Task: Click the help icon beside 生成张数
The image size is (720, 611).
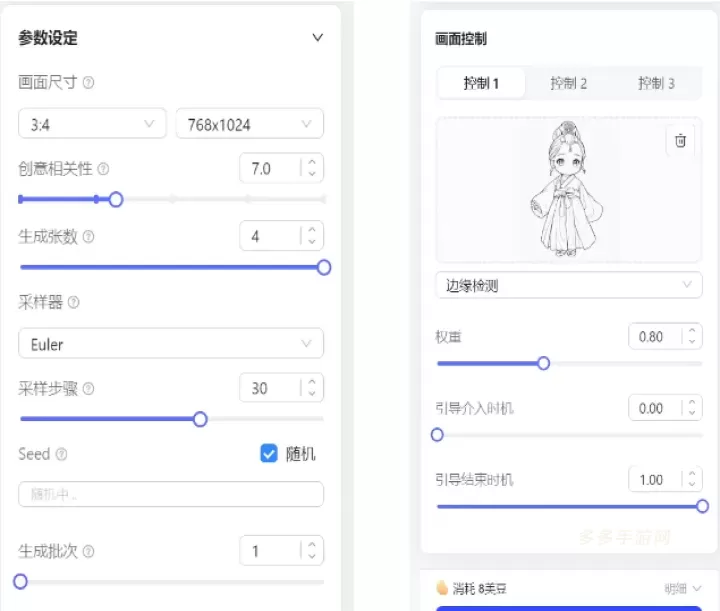Action: [89, 237]
